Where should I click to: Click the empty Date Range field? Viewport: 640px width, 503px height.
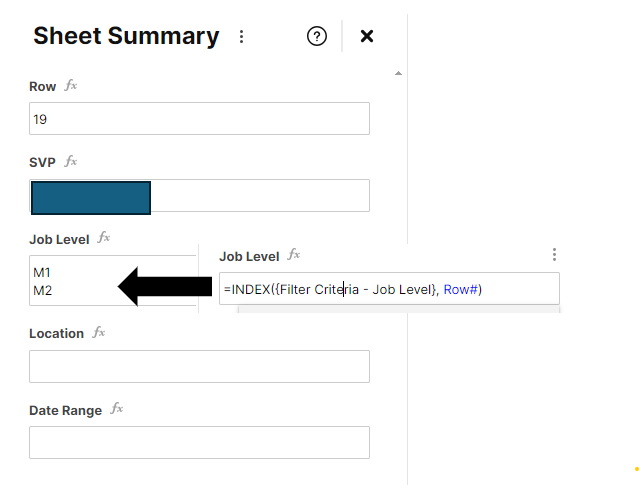(x=199, y=443)
